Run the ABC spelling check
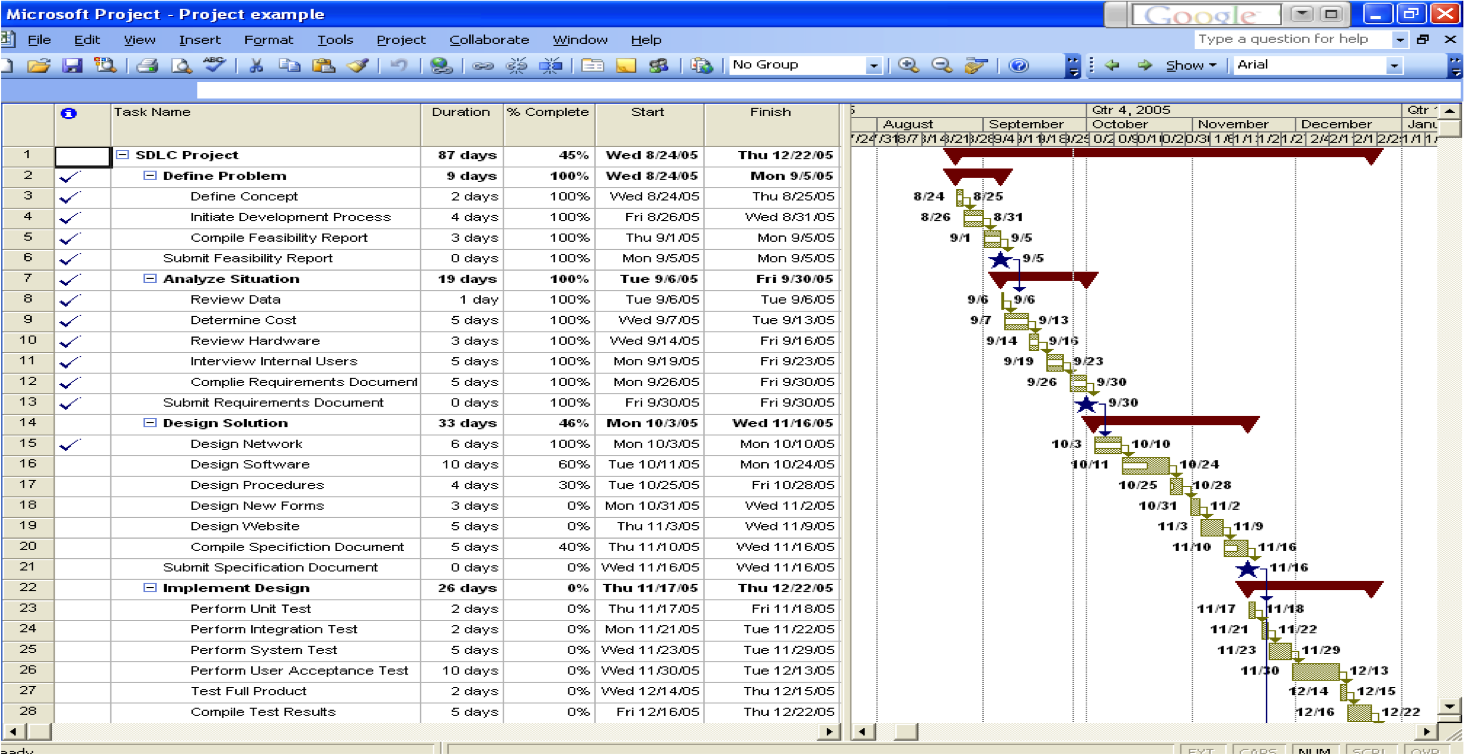1465x755 pixels. [213, 65]
